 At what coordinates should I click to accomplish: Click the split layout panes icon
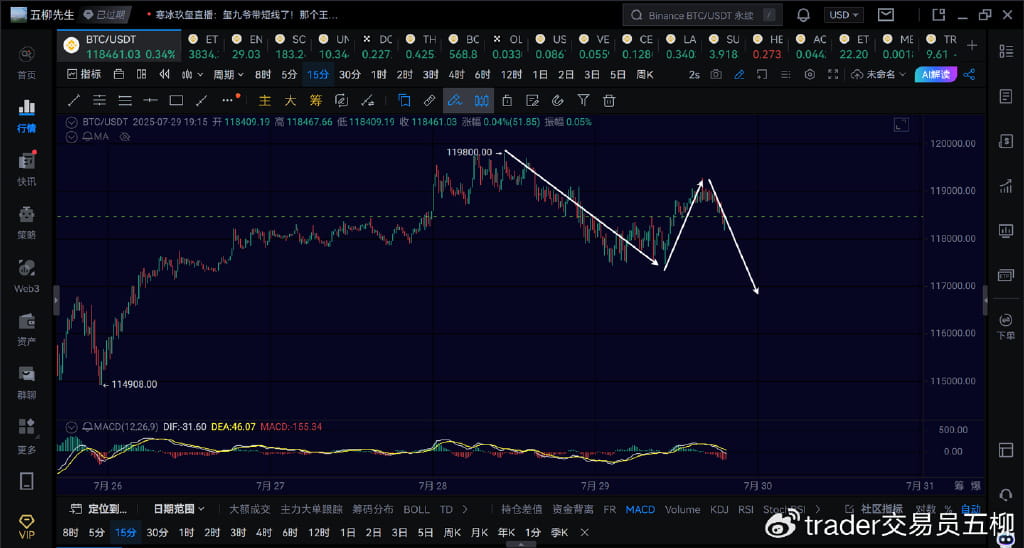[141, 74]
